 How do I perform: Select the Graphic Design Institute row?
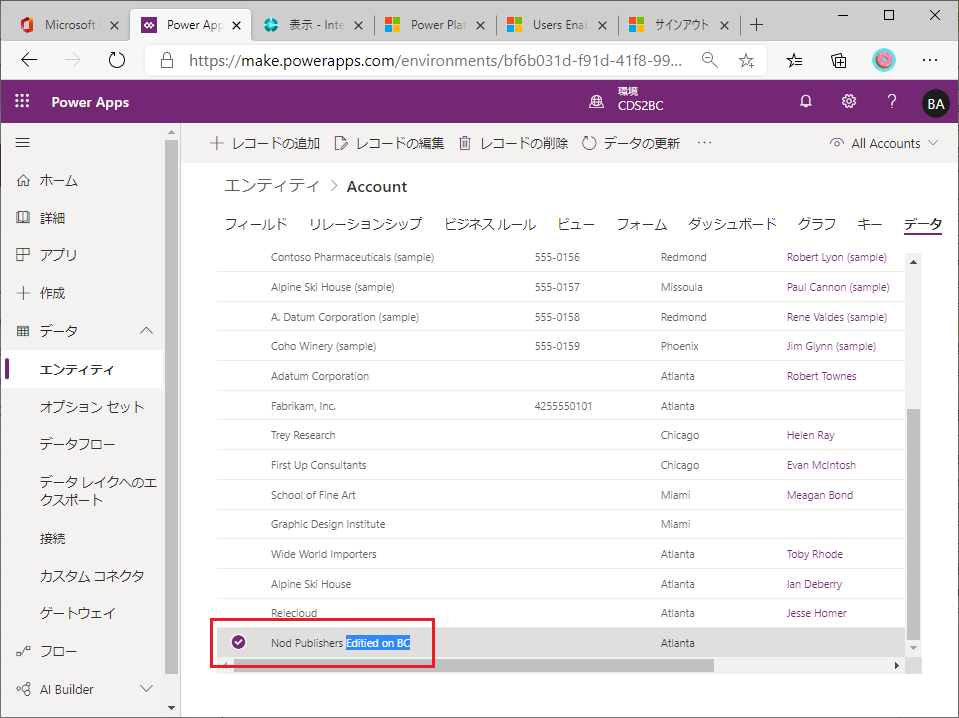coord(560,524)
